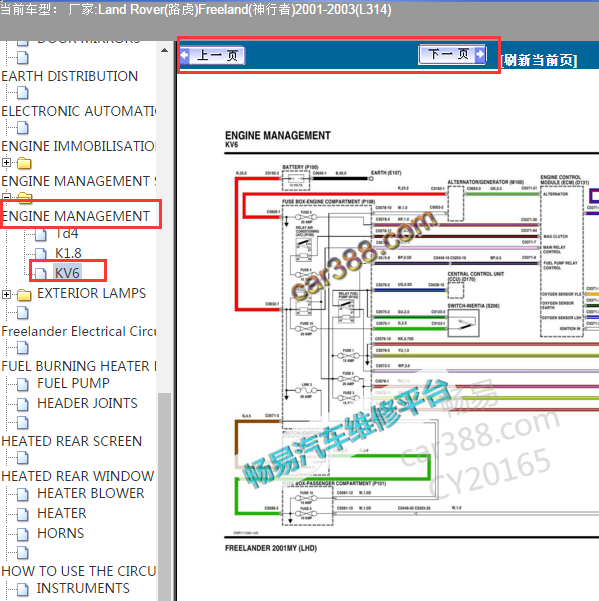The width and height of the screenshot is (599, 601).
Task: Click the HEADER JOINTS page icon
Action: [23, 404]
